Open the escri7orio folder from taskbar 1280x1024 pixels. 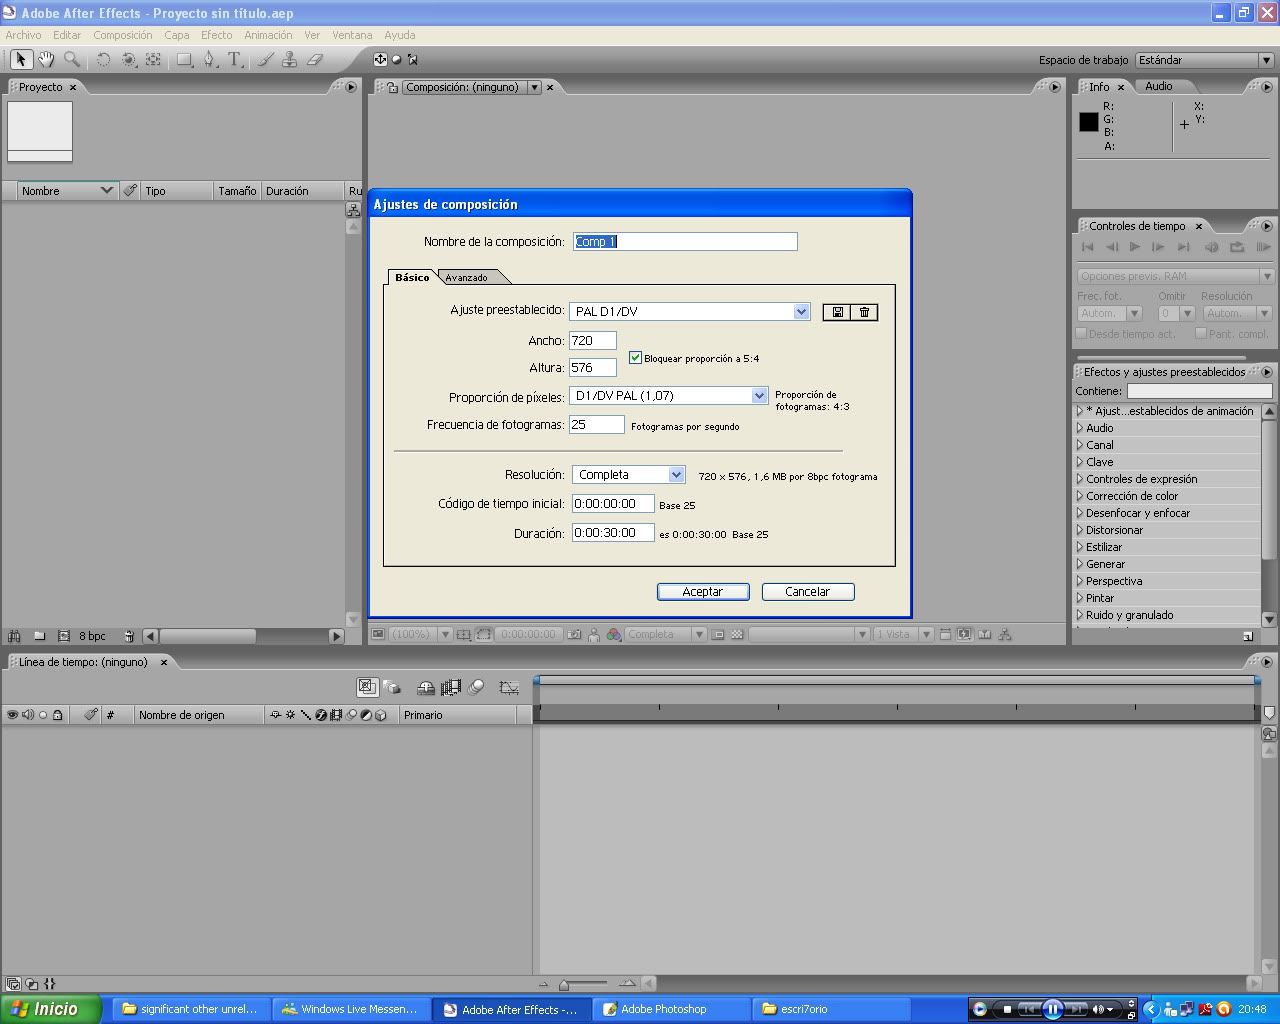point(832,1009)
